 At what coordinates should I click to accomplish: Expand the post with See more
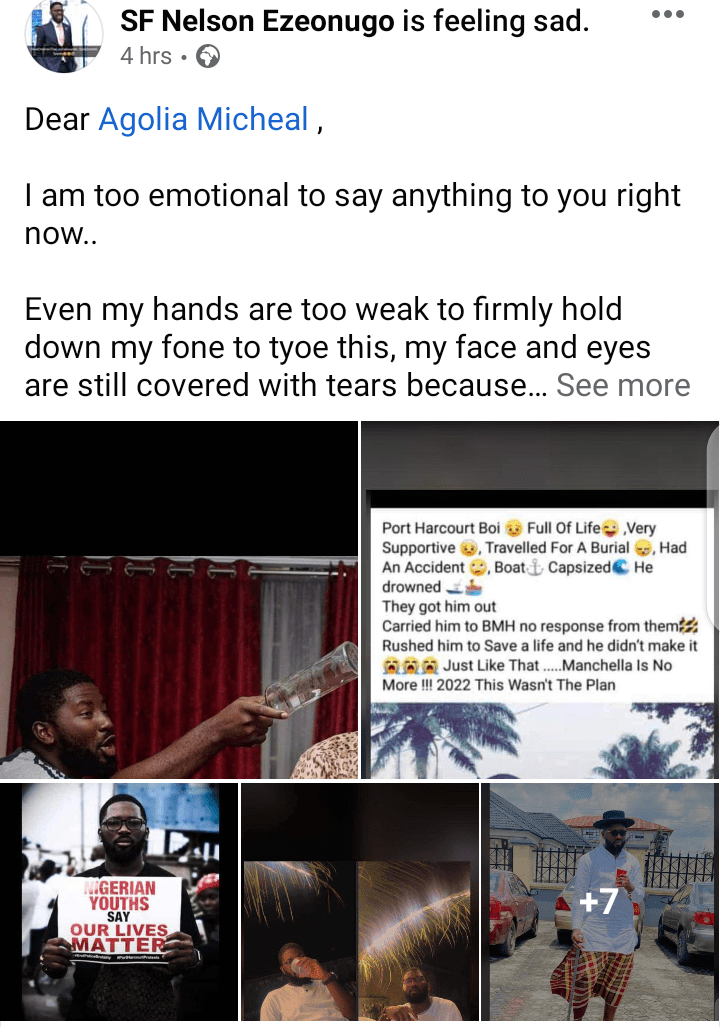pos(623,385)
